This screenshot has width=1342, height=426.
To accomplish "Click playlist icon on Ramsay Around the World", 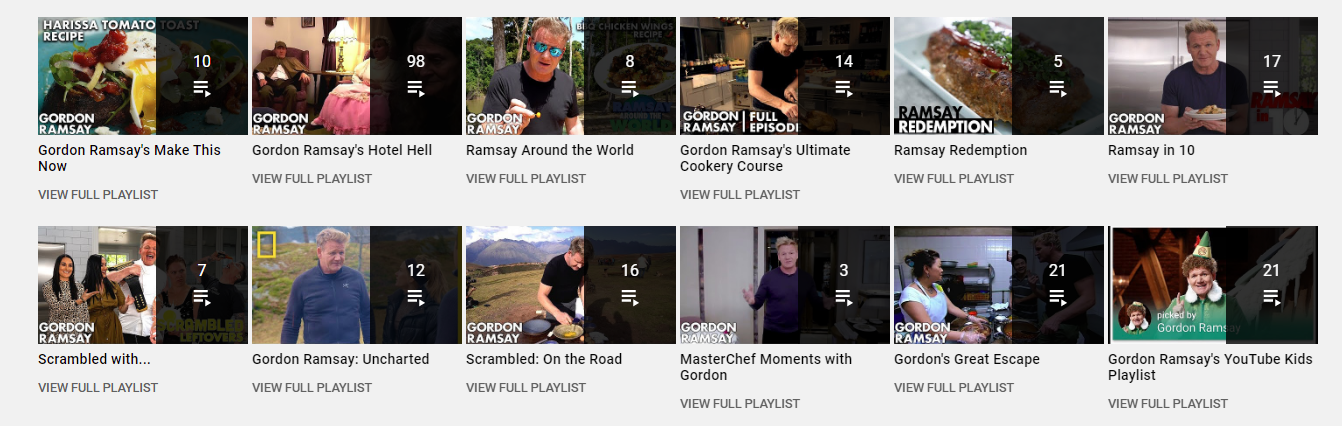I will click(630, 88).
